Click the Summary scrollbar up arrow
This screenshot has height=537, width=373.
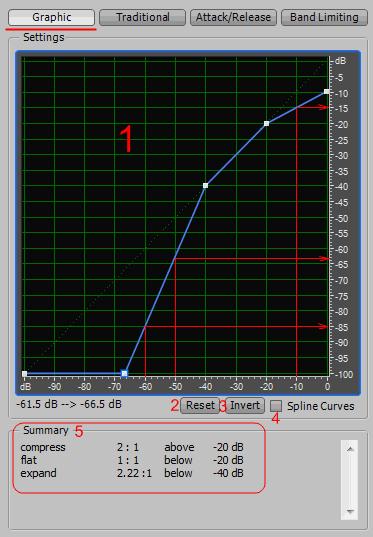pos(350,449)
